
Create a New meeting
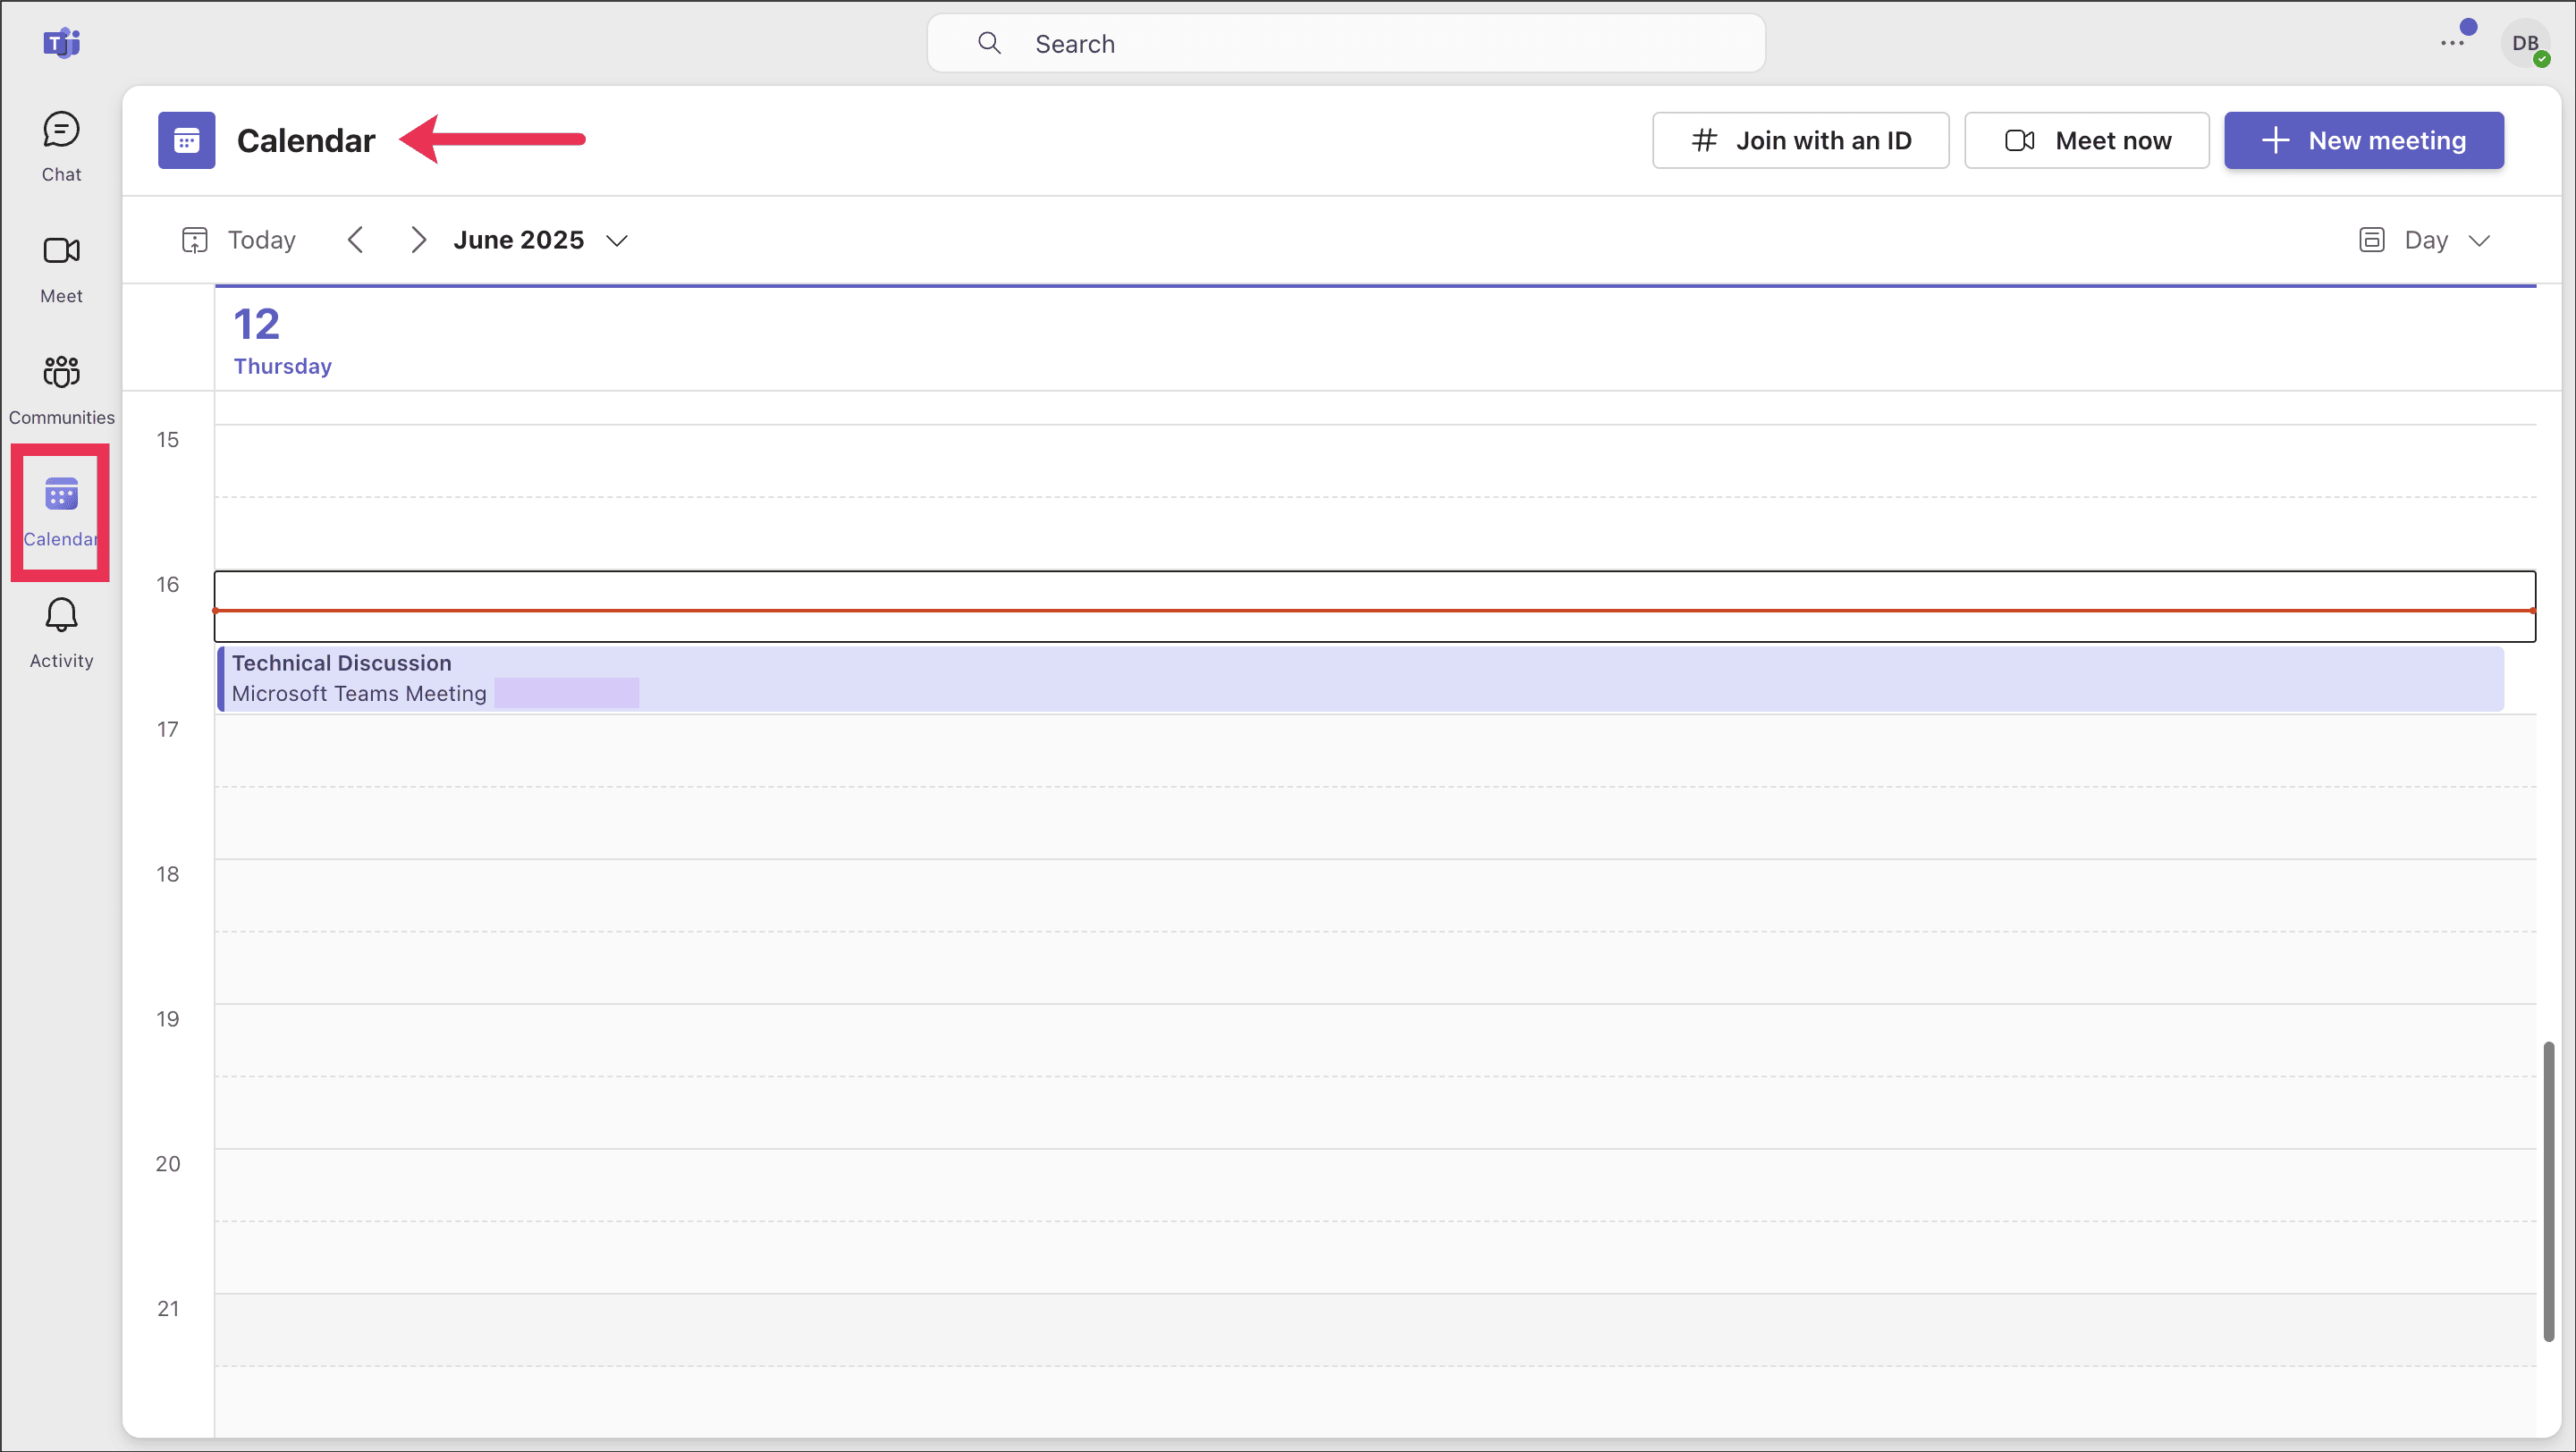[x=2363, y=140]
